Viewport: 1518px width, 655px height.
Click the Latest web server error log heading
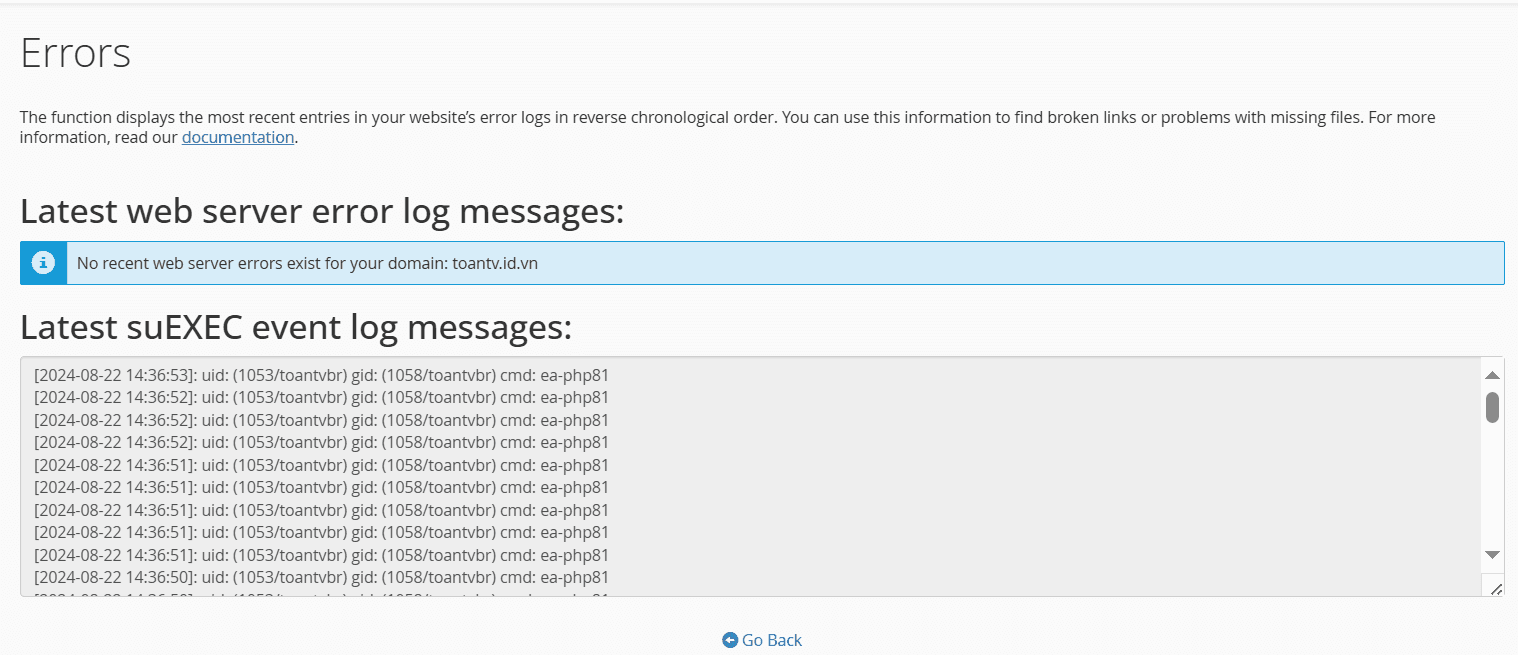pyautogui.click(x=322, y=212)
